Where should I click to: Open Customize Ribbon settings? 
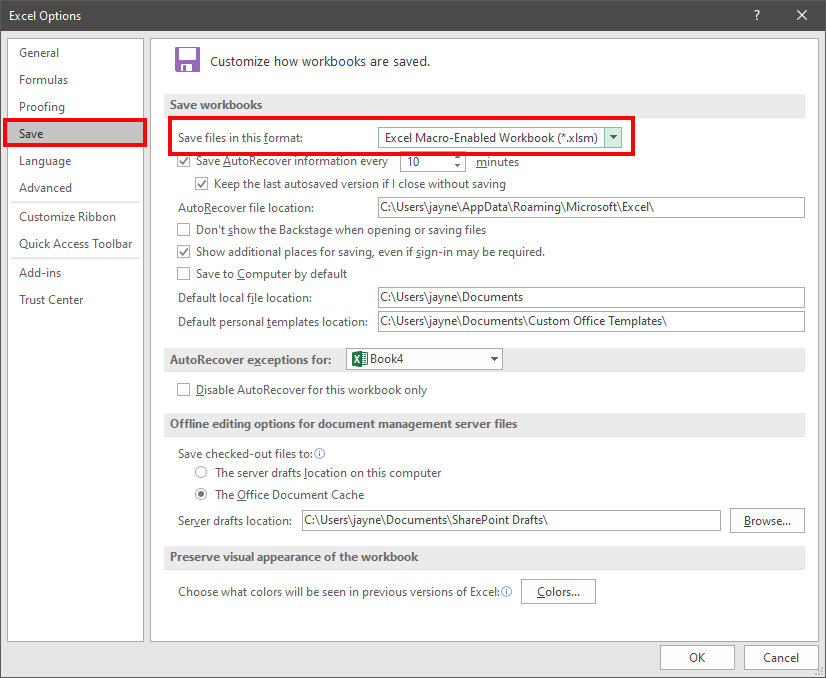click(75, 217)
